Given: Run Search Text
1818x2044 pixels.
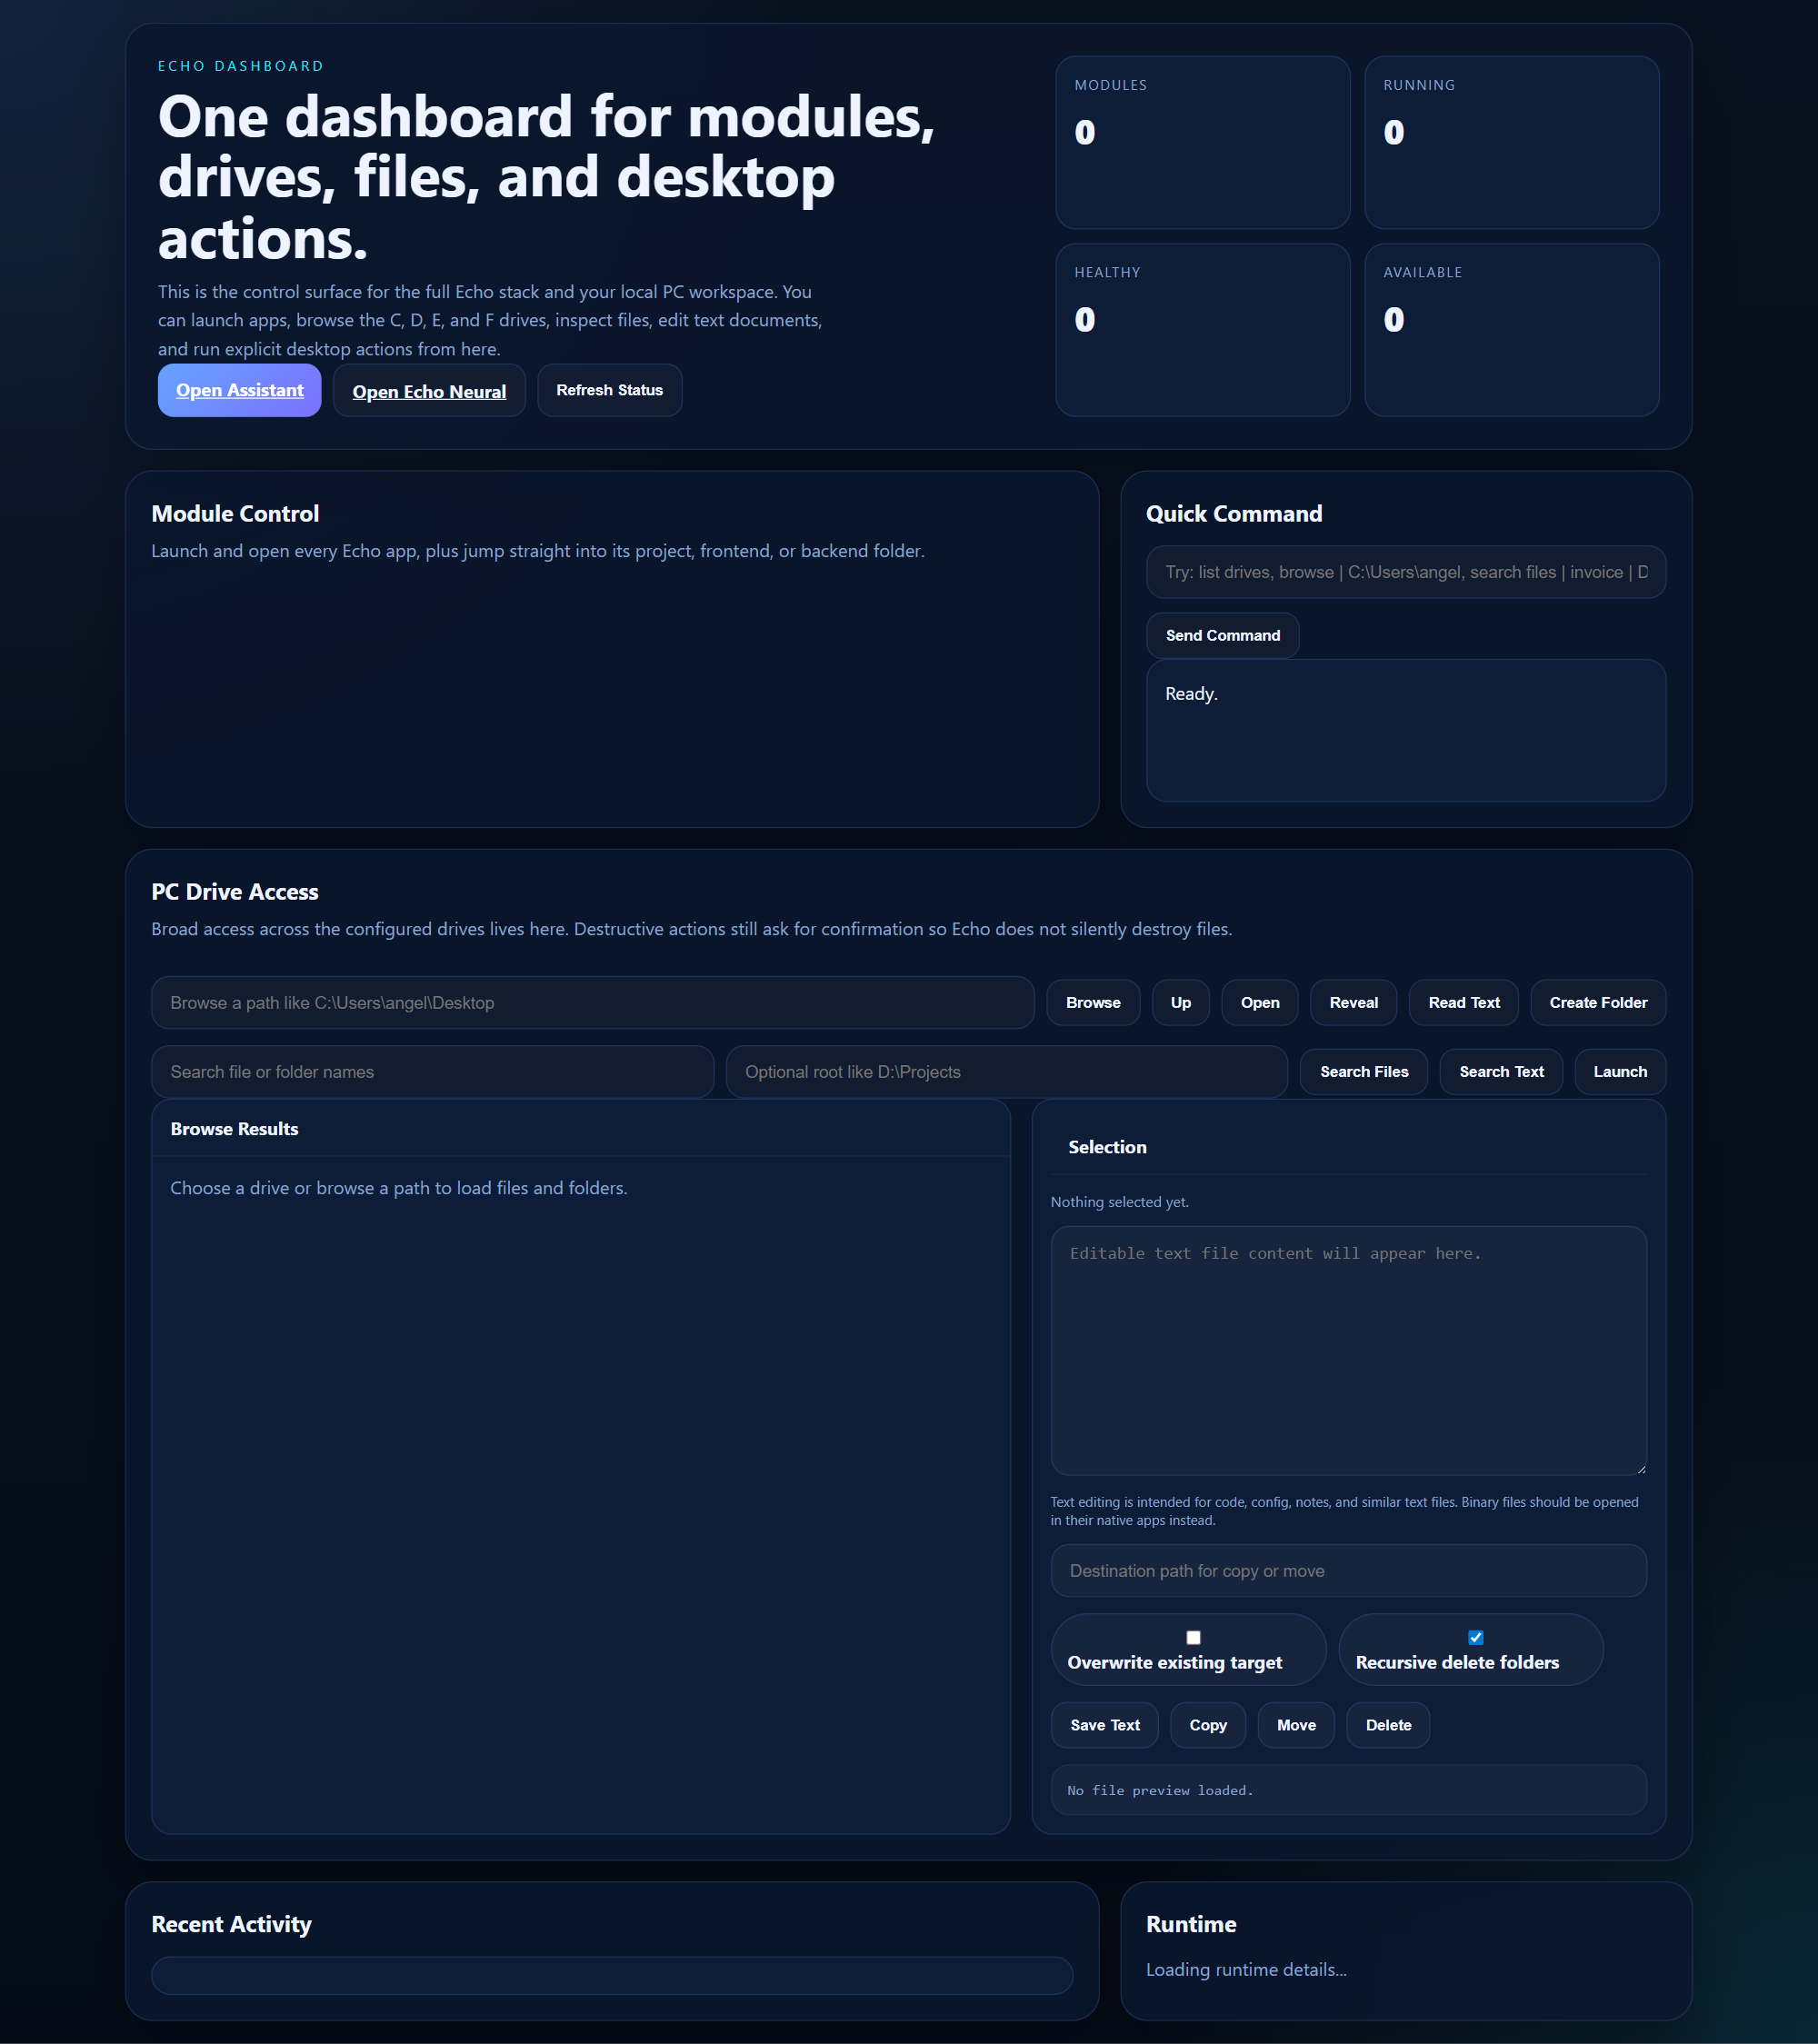Looking at the screenshot, I should point(1500,1071).
